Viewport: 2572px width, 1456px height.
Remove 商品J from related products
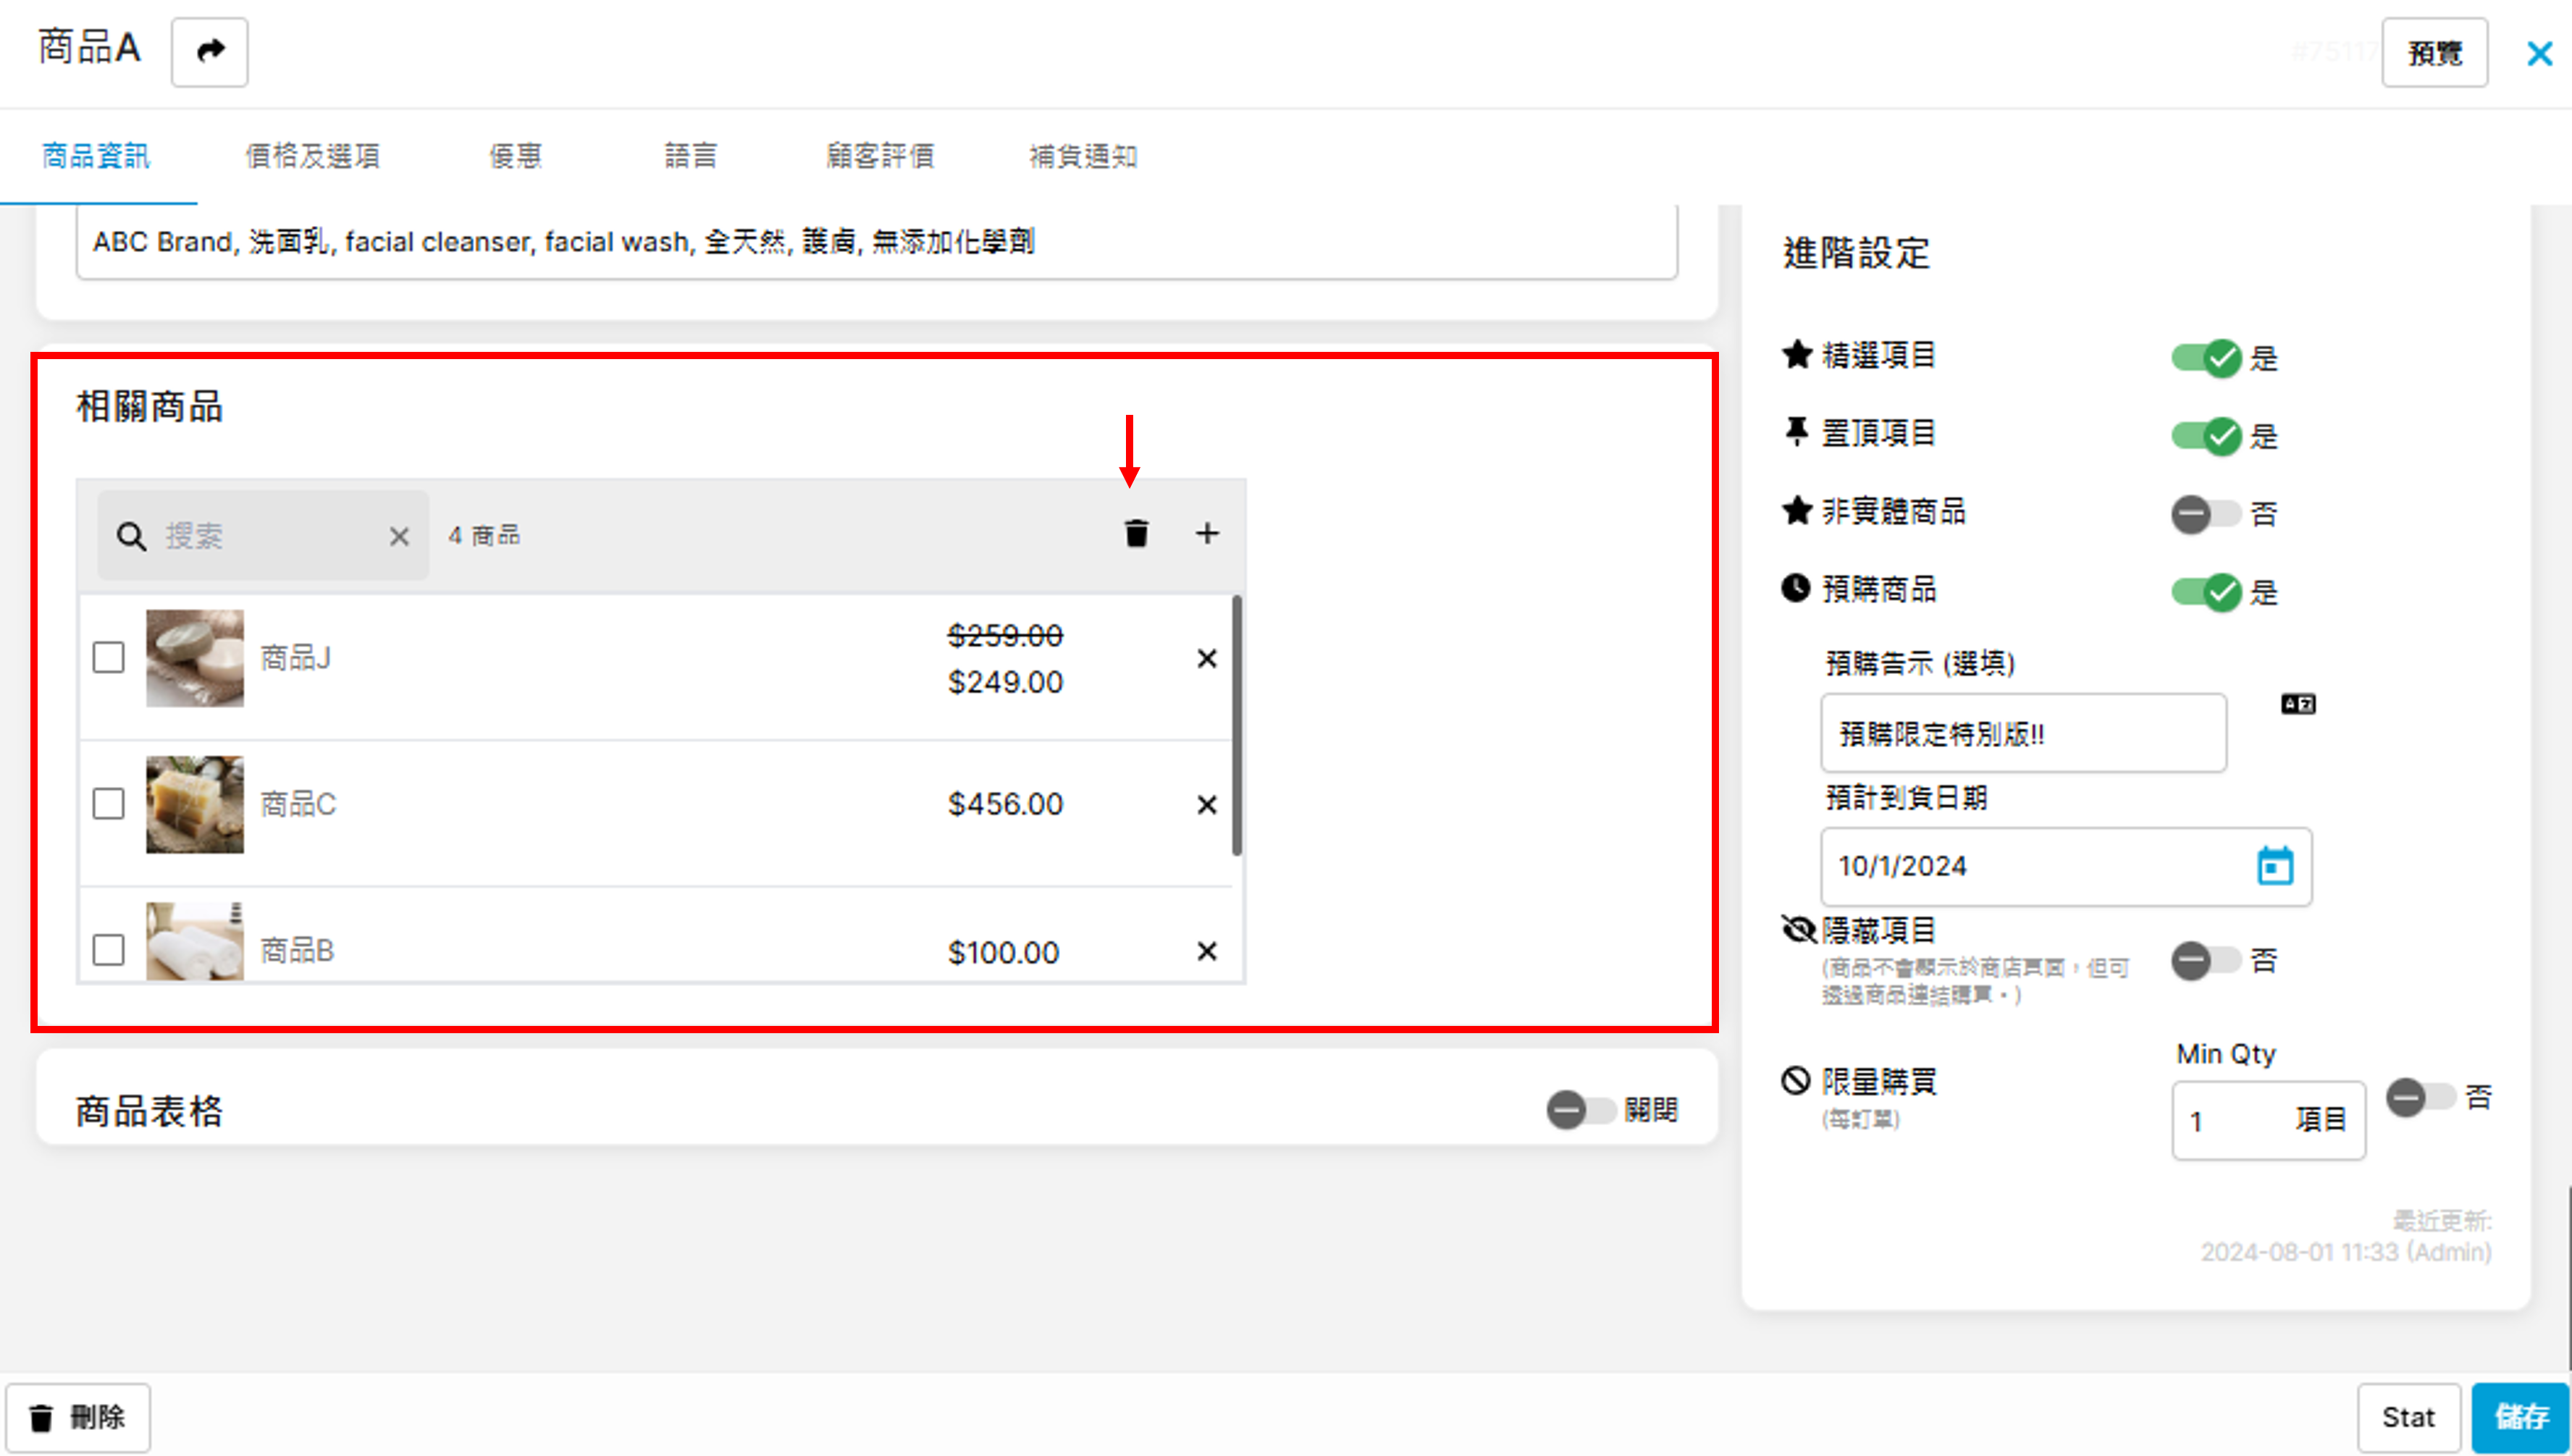pos(1207,659)
